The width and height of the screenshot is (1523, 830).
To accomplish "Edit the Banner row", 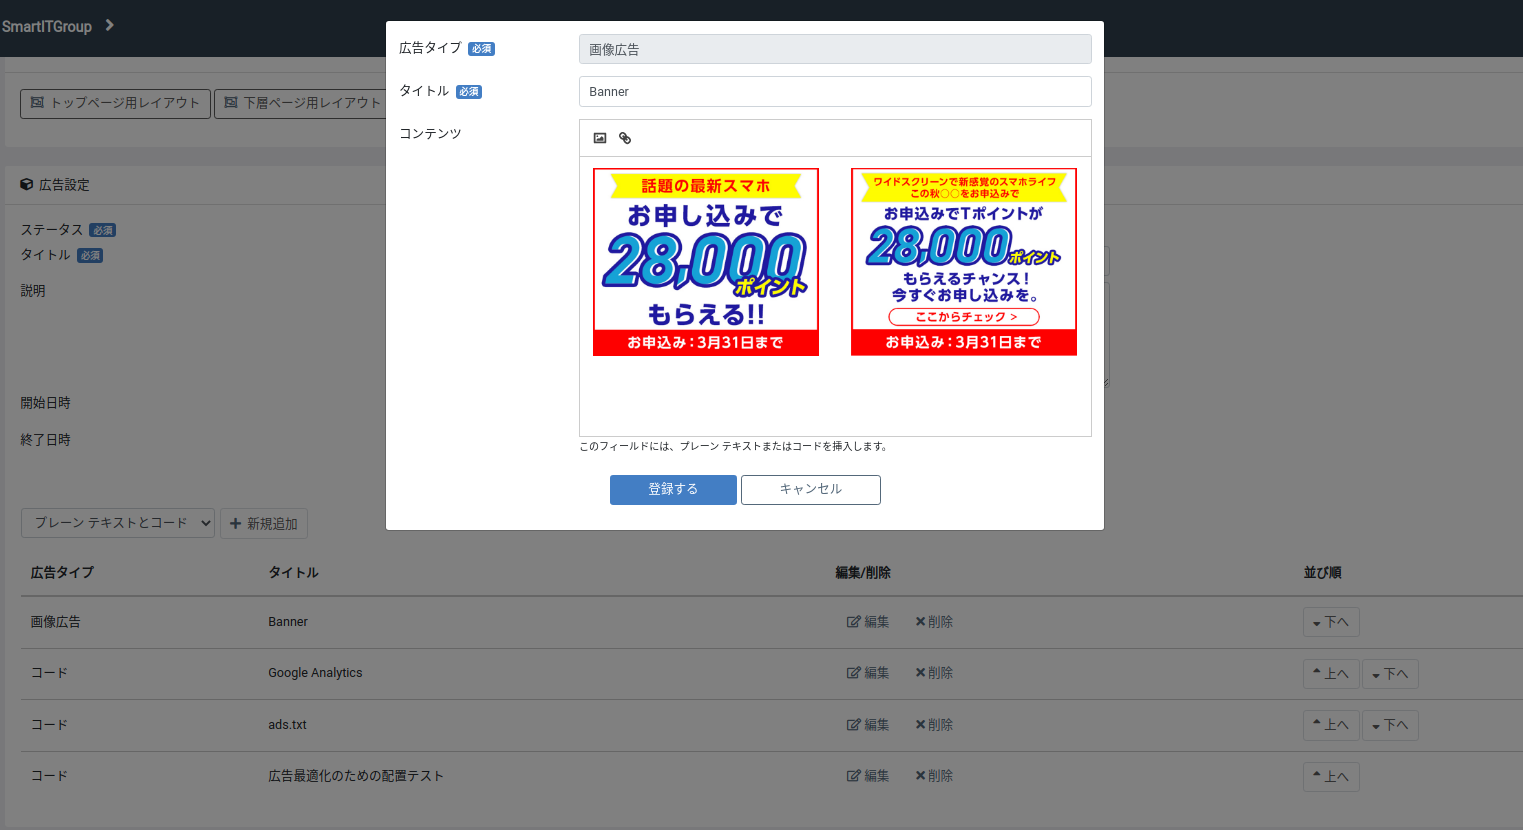I will 868,622.
